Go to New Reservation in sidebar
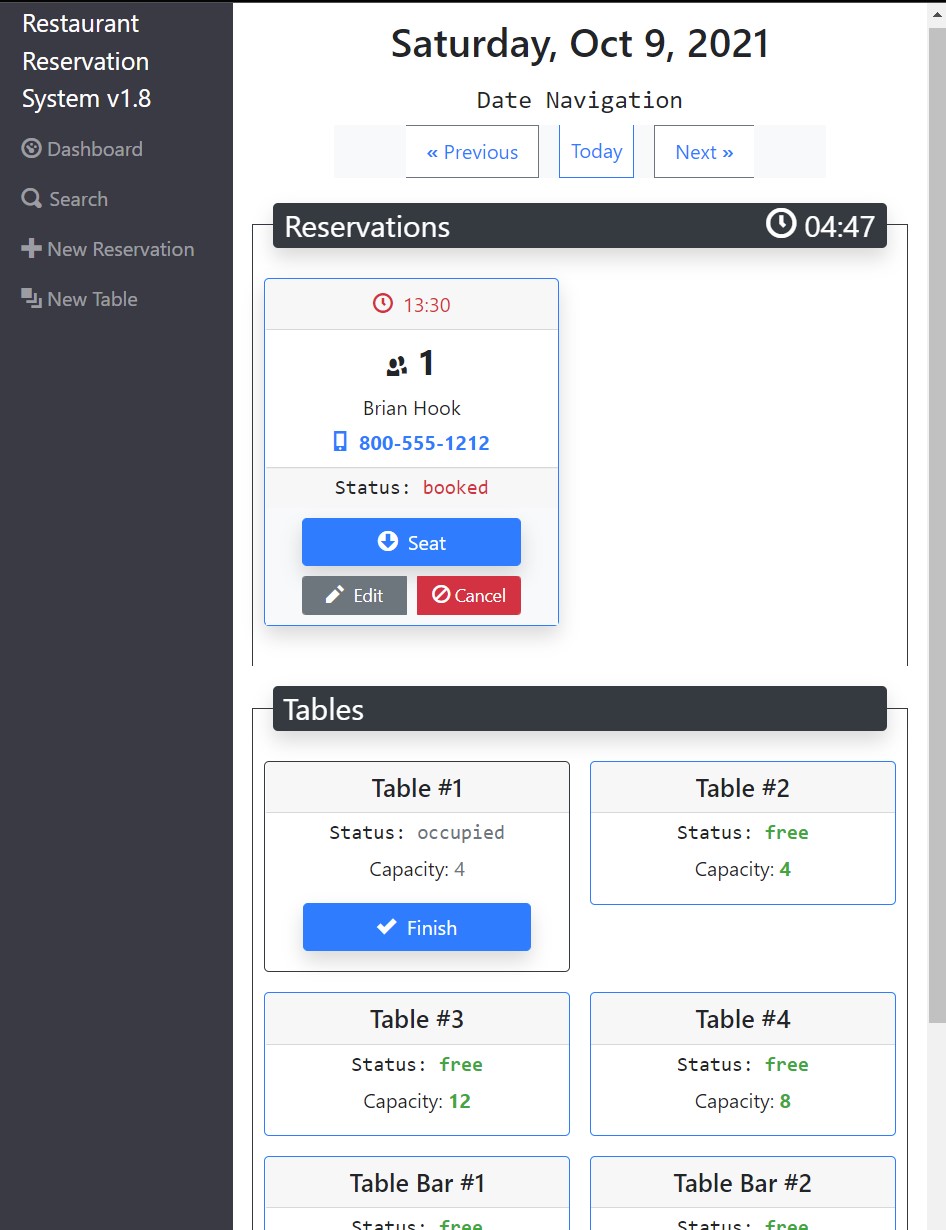This screenshot has height=1230, width=946. pyautogui.click(x=108, y=249)
